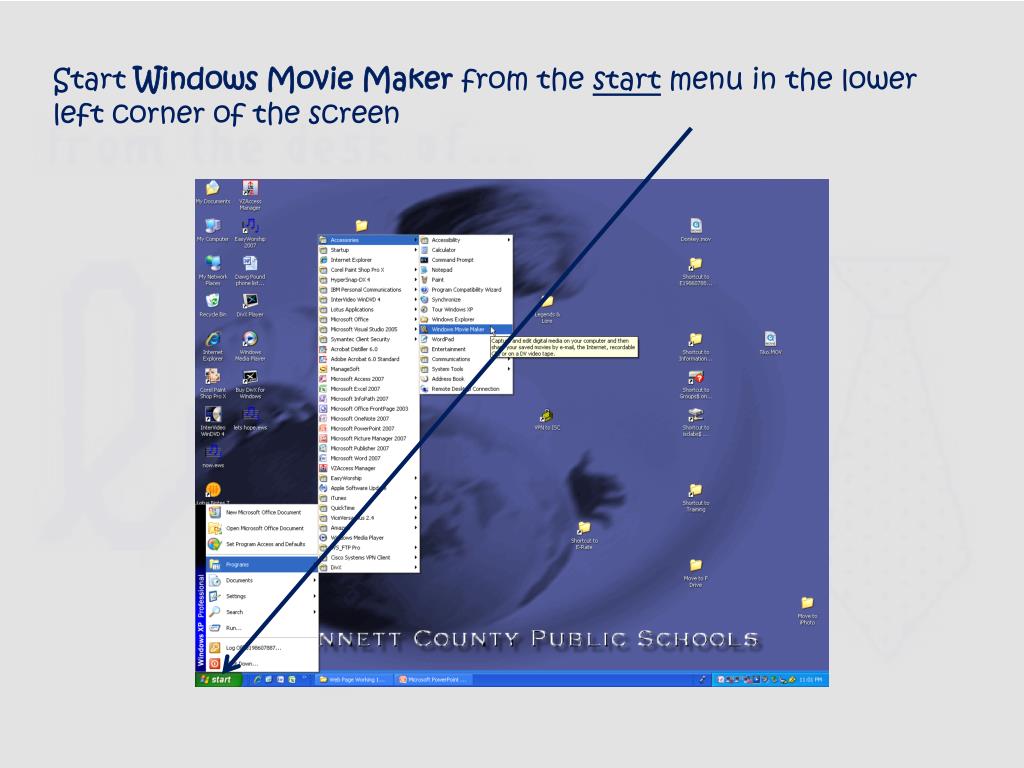1024x768 pixels.
Task: Open the My Documents desktop icon
Action: (213, 193)
